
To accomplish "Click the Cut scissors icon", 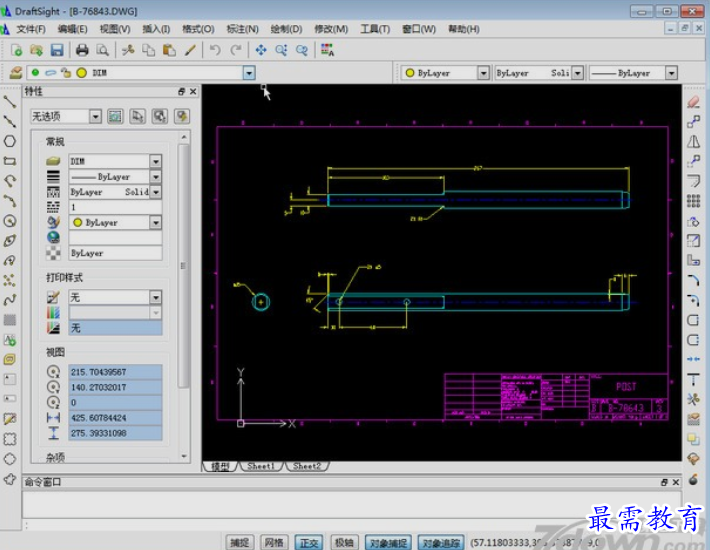I will tap(128, 50).
